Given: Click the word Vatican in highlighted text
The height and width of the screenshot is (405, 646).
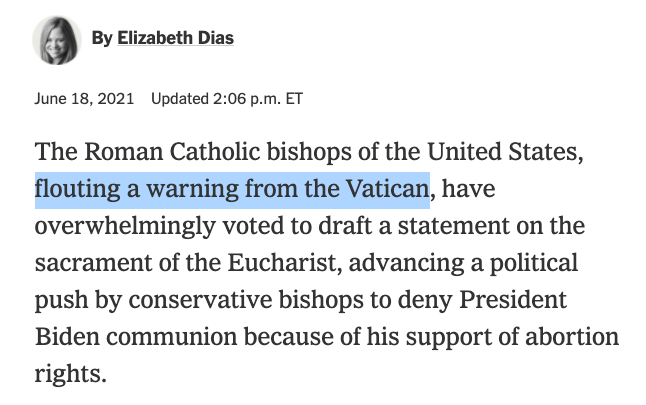Looking at the screenshot, I should 387,189.
